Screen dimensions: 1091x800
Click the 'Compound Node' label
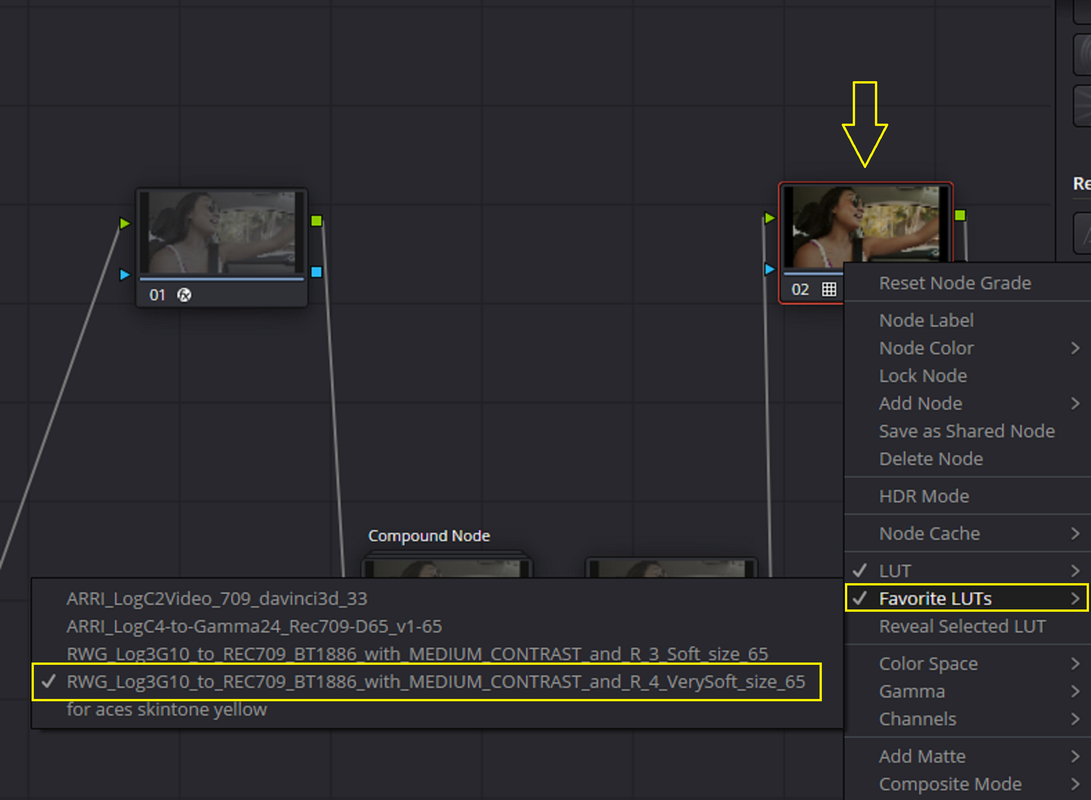coord(429,536)
